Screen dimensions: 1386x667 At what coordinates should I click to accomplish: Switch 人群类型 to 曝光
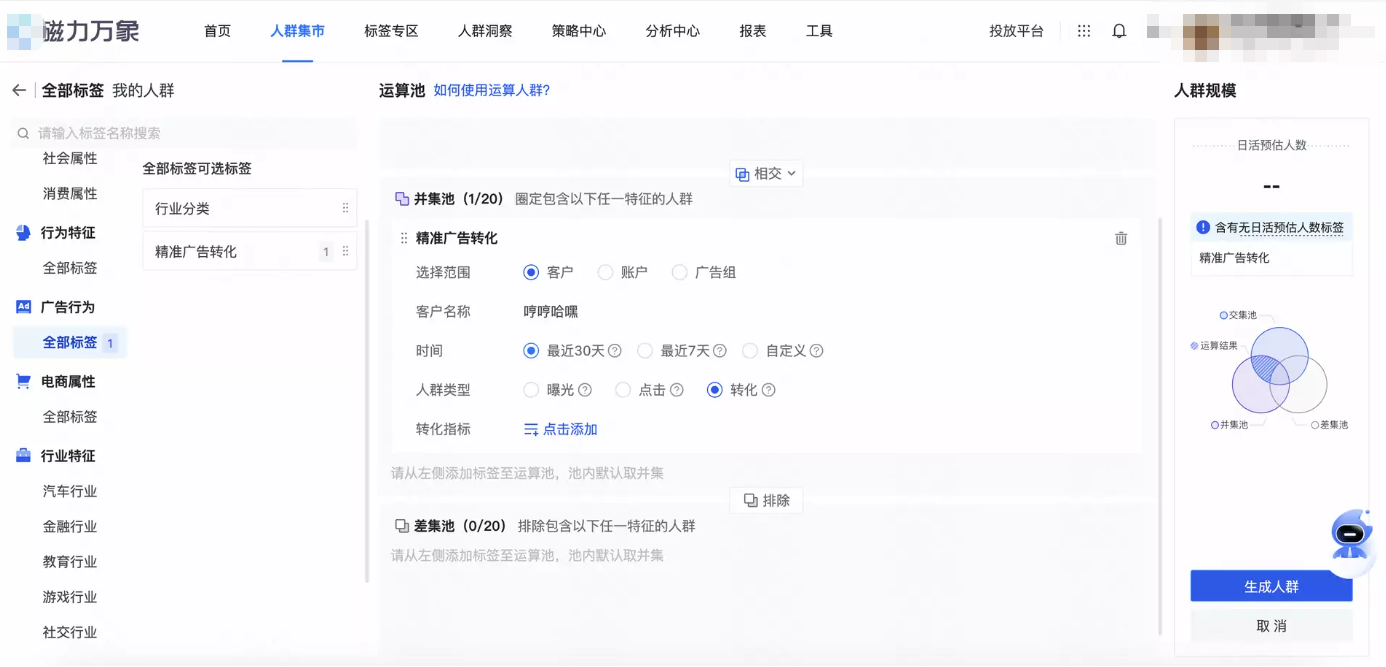[x=531, y=390]
